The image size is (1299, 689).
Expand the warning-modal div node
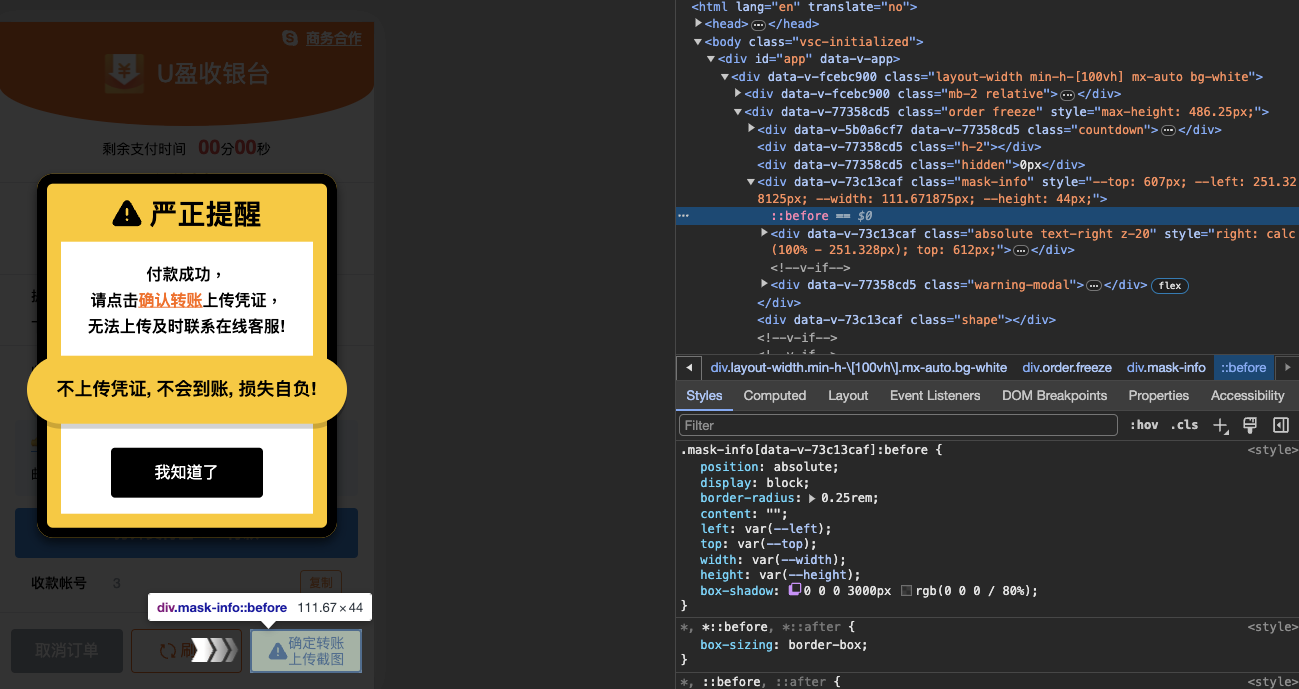click(x=765, y=285)
